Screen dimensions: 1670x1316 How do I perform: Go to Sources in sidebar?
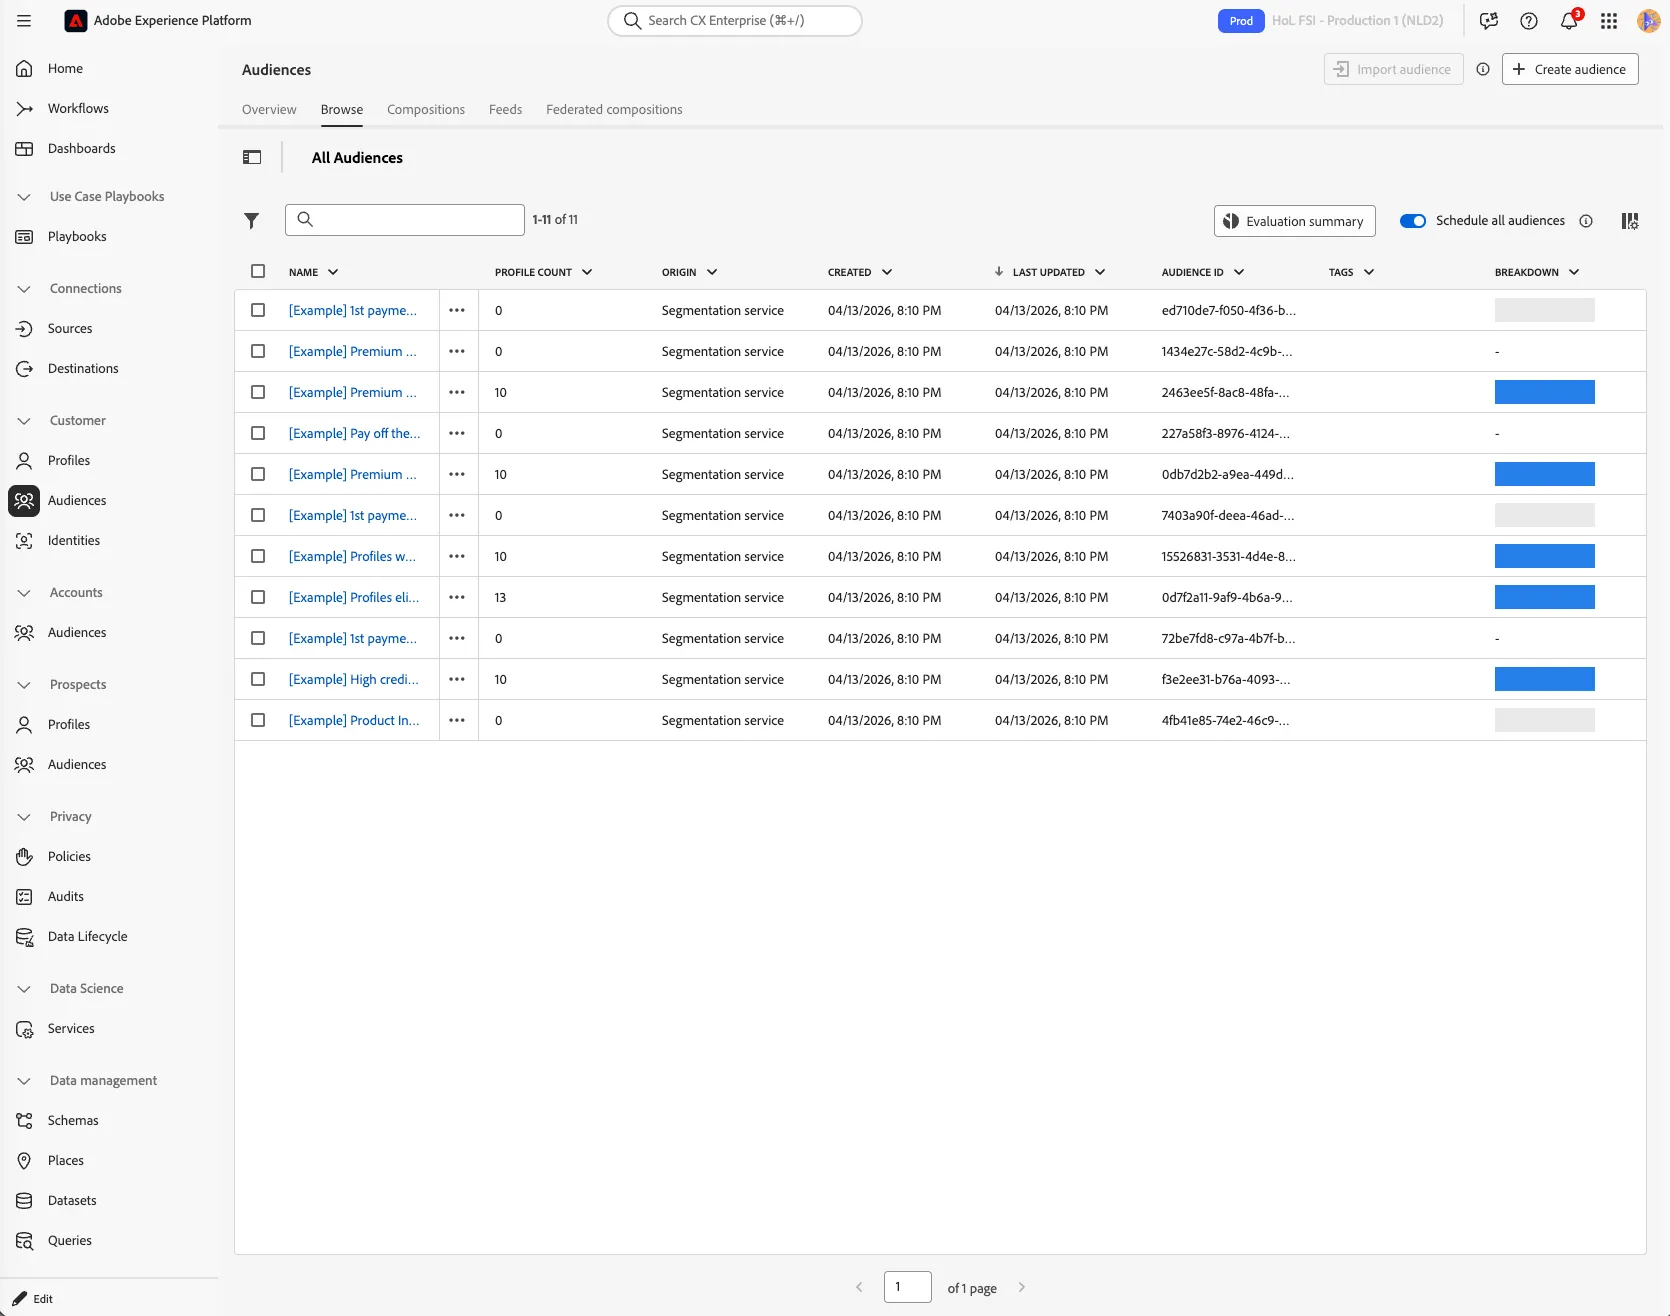tap(70, 328)
